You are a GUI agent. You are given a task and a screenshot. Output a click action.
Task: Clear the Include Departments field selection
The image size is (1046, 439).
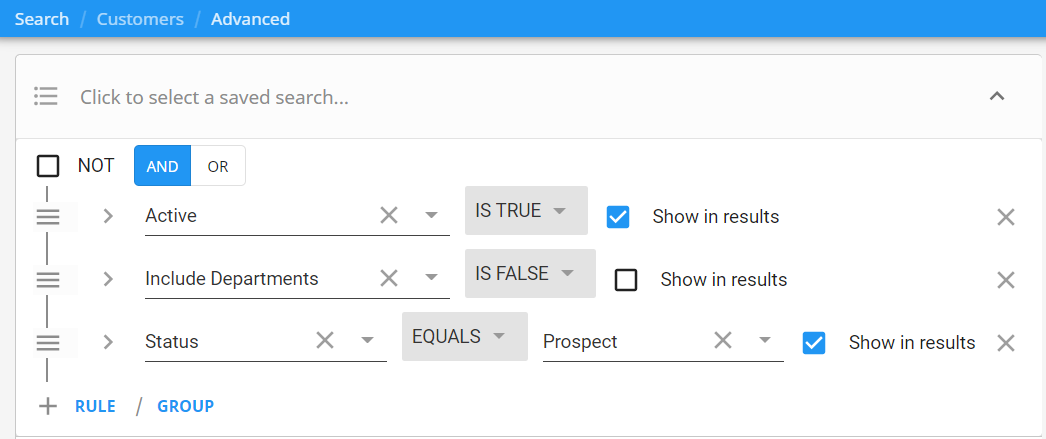pos(389,278)
